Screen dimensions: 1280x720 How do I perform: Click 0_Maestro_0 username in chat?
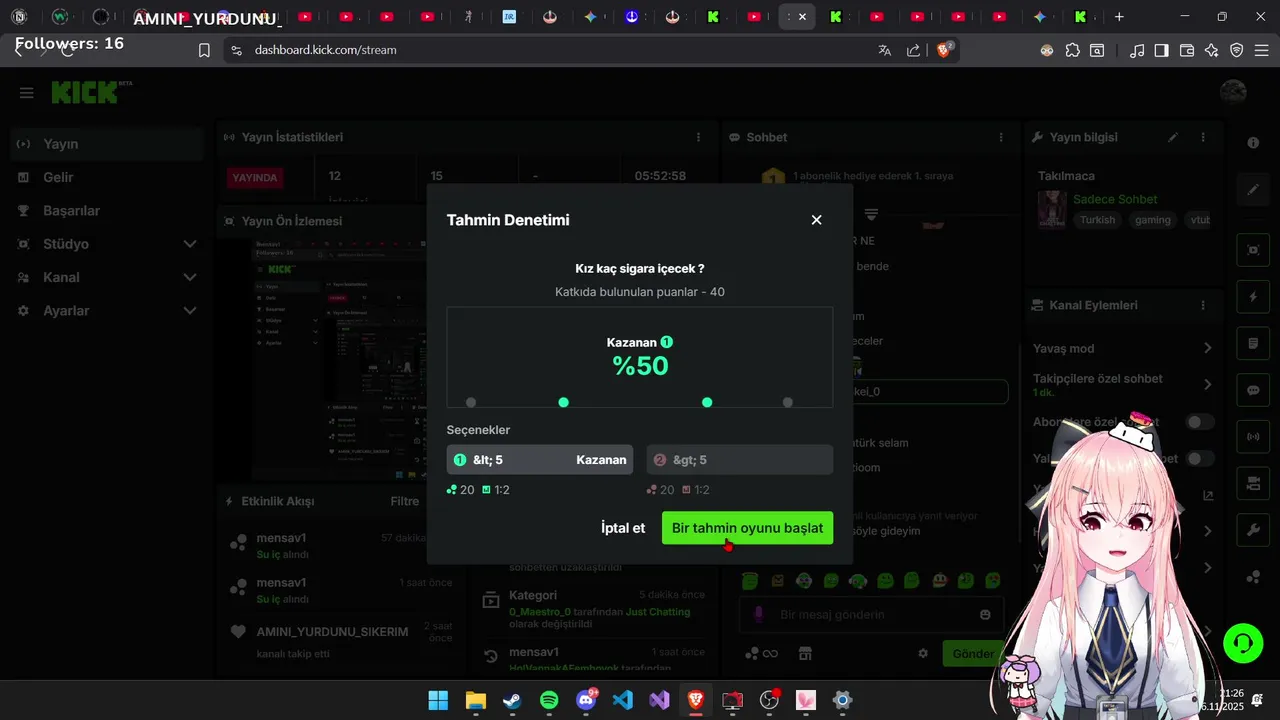pyautogui.click(x=540, y=612)
